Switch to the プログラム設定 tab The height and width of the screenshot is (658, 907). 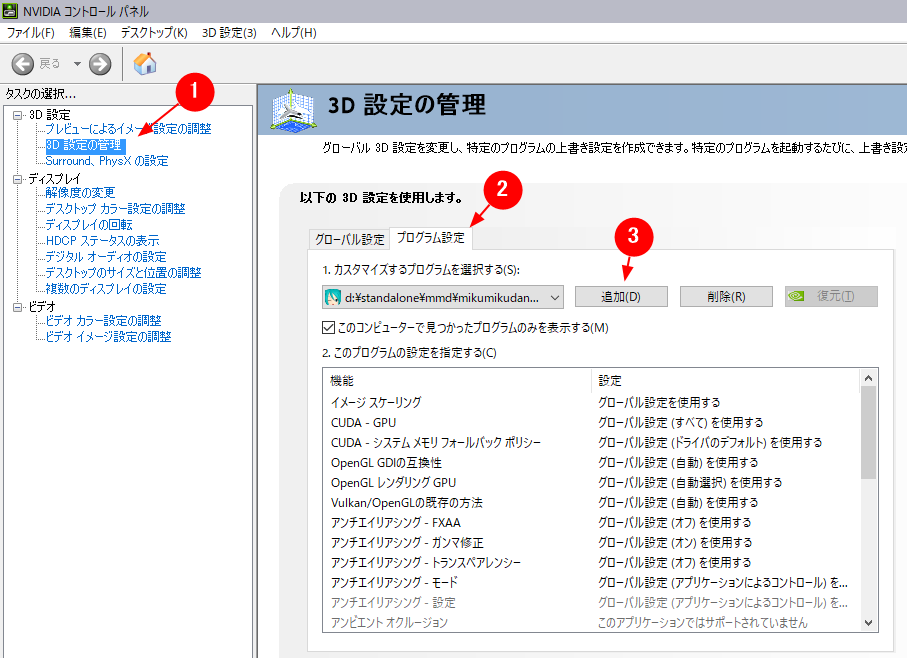pos(431,238)
